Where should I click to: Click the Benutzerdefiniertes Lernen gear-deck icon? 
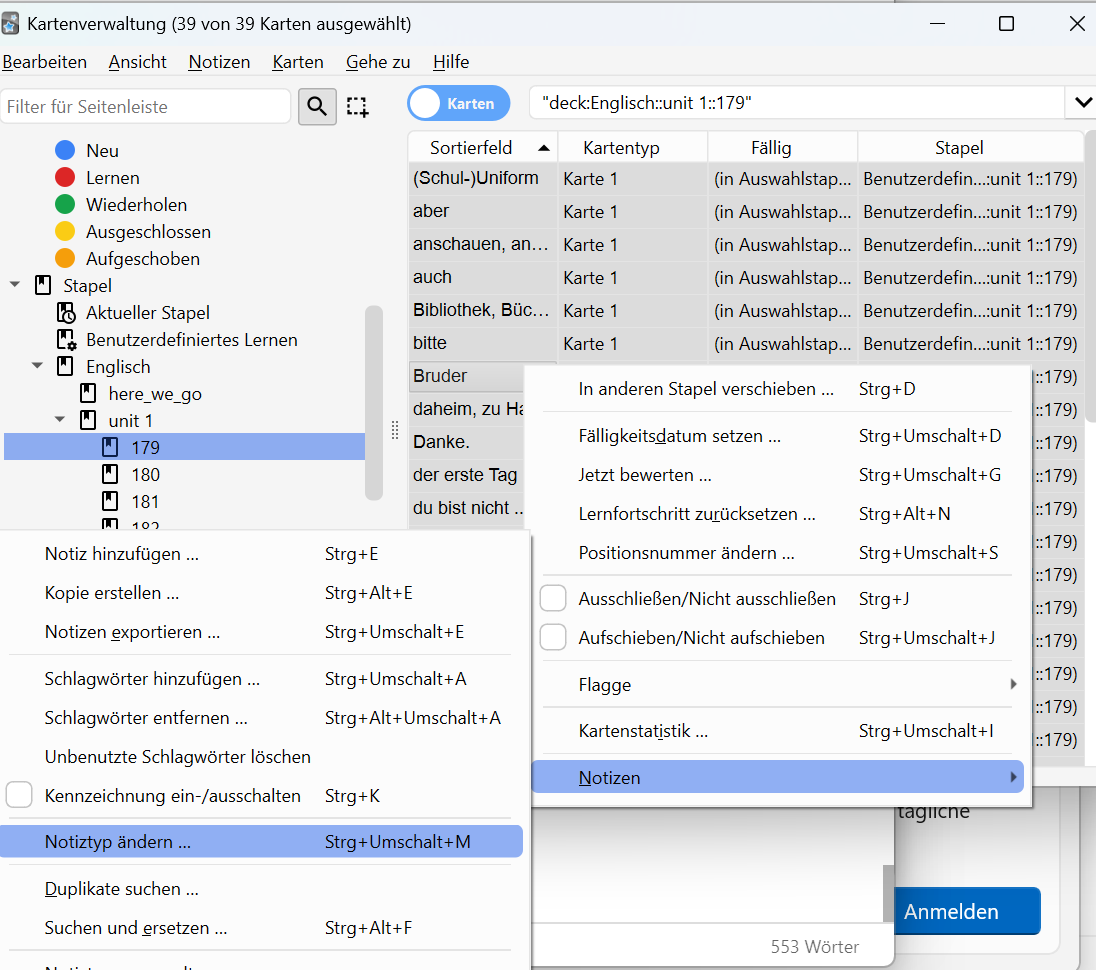(66, 340)
